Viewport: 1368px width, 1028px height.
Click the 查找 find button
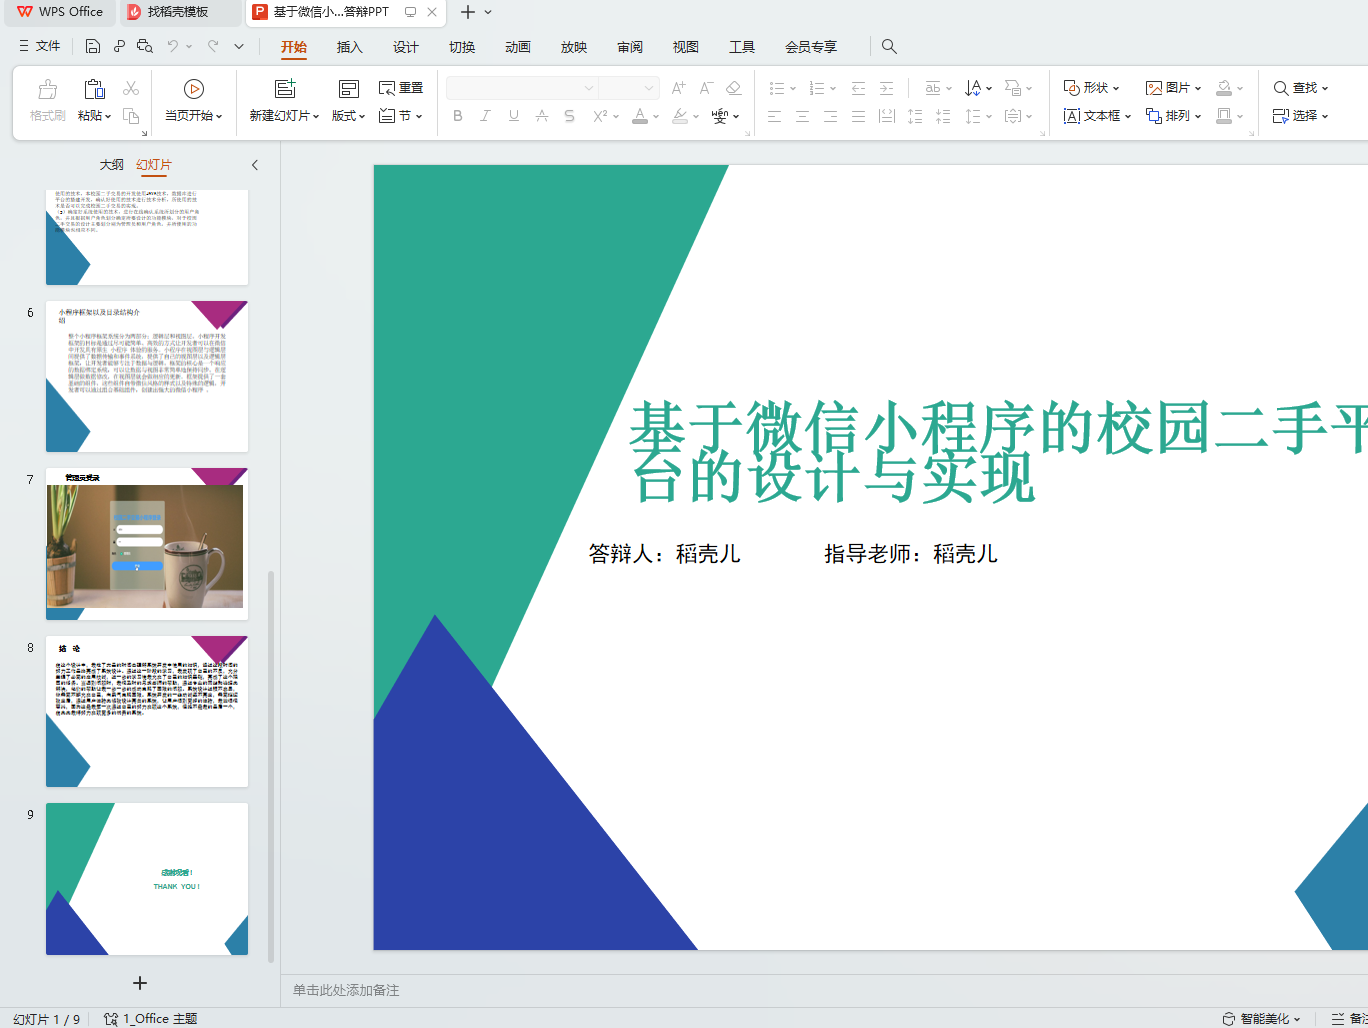(1301, 88)
